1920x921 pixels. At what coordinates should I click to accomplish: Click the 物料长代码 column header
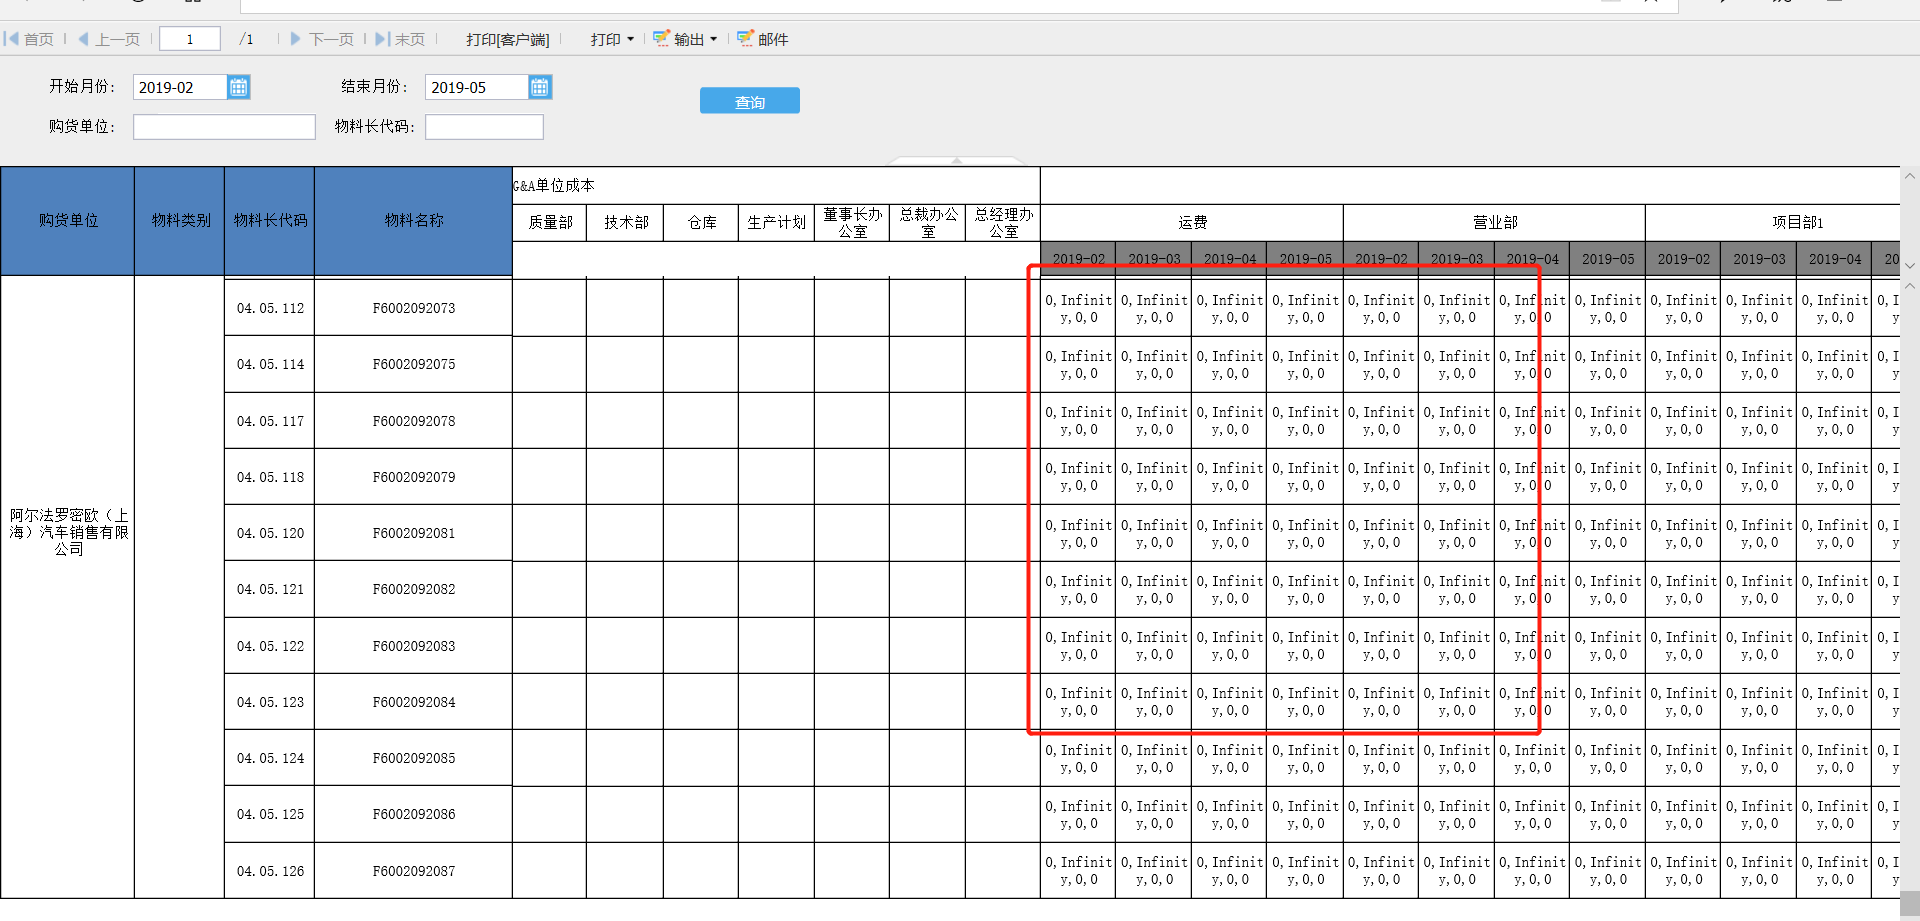click(270, 221)
